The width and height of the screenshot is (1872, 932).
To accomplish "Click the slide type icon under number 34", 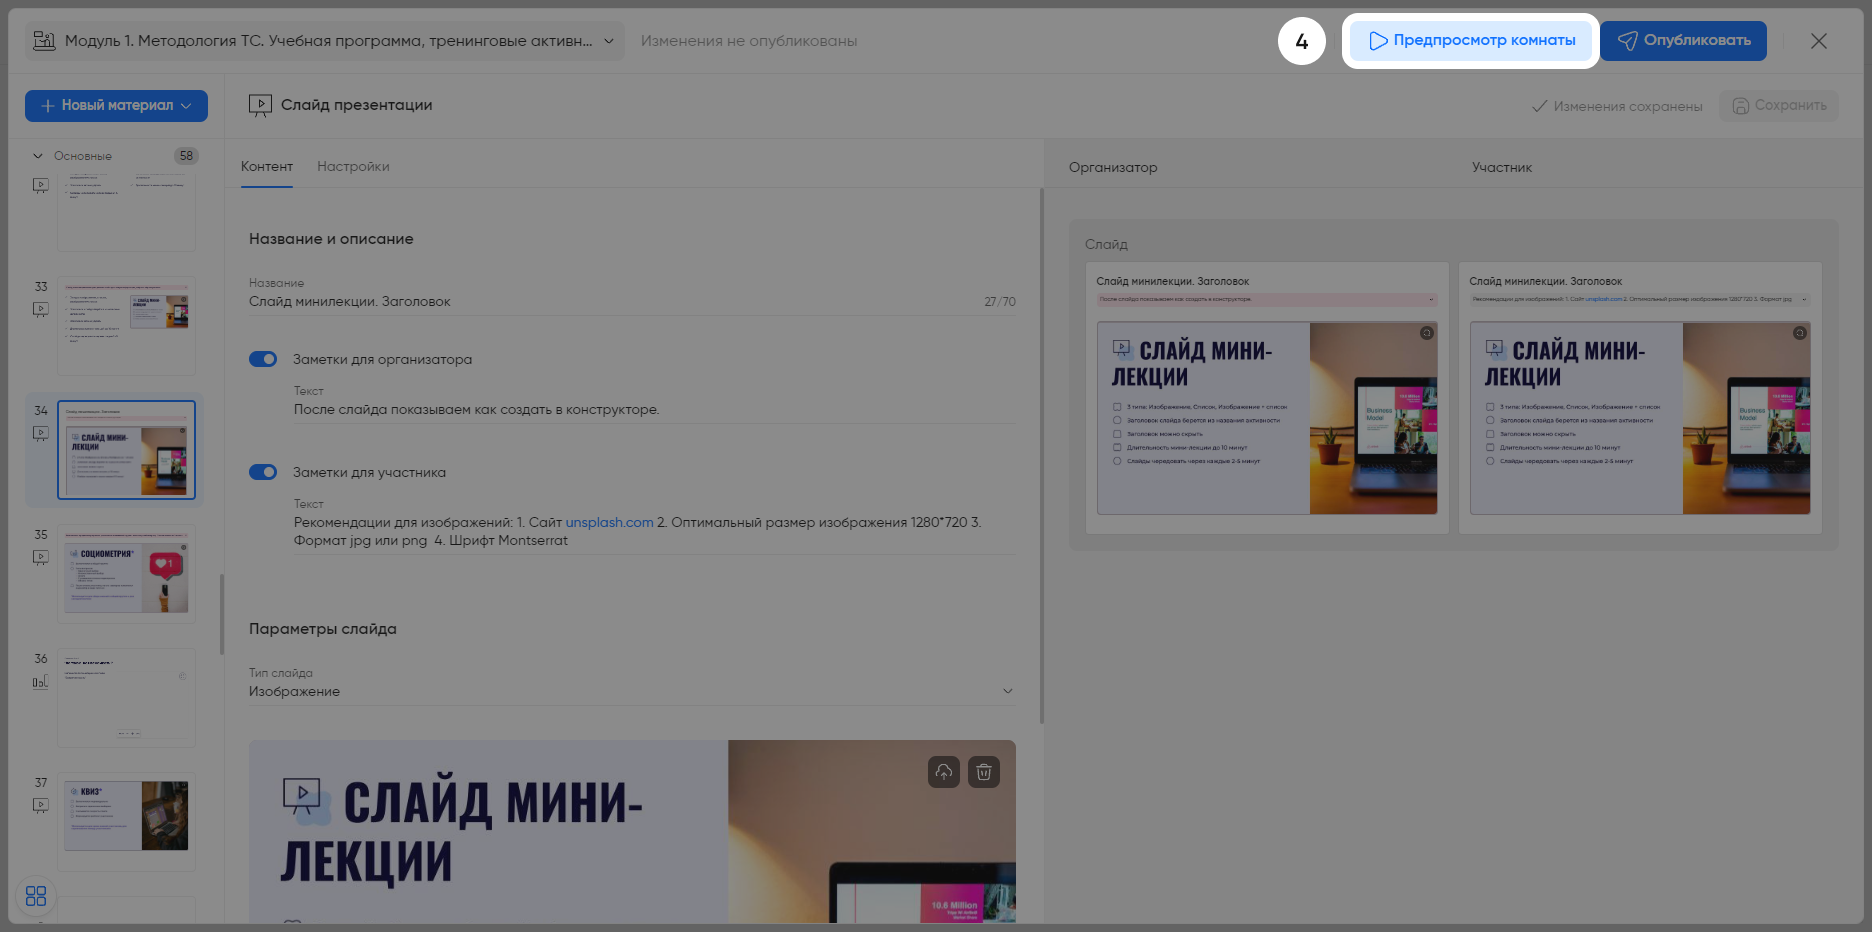I will (40, 434).
